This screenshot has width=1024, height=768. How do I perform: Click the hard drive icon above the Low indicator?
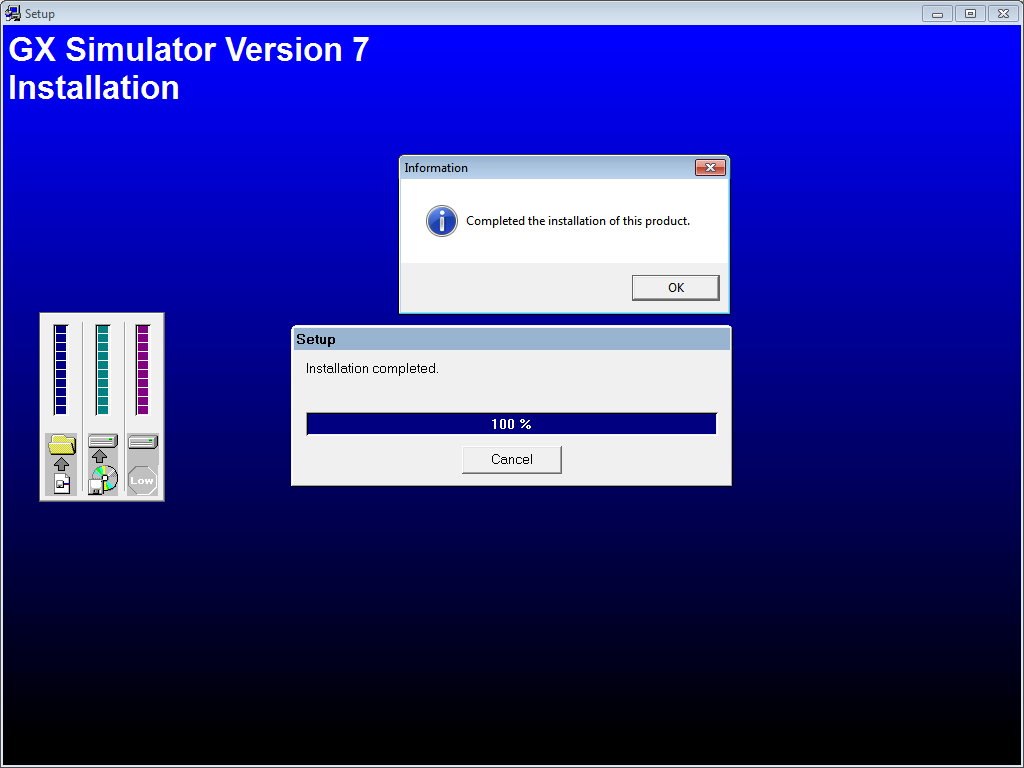coord(142,440)
